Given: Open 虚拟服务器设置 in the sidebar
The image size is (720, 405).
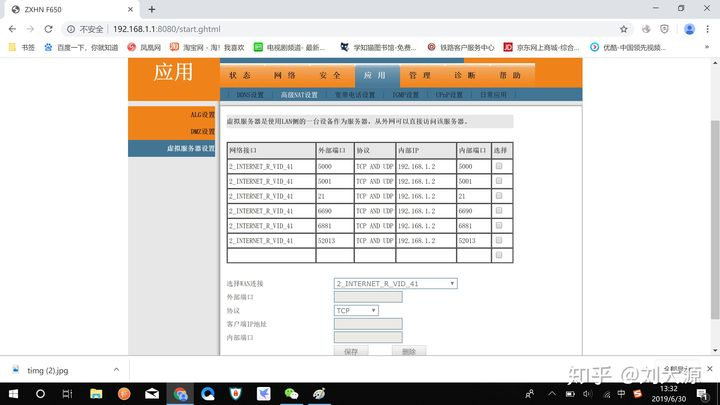Looking at the screenshot, I should click(x=172, y=148).
